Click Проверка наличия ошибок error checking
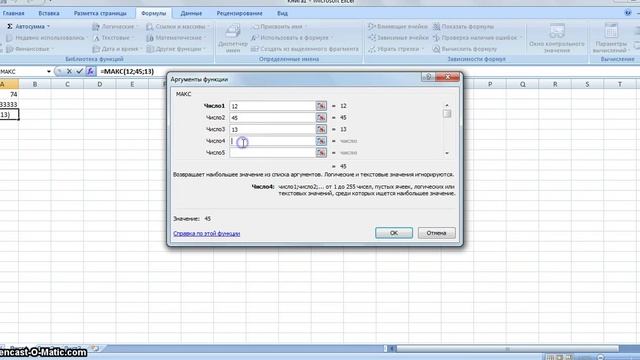The width and height of the screenshot is (640, 360). click(477, 38)
